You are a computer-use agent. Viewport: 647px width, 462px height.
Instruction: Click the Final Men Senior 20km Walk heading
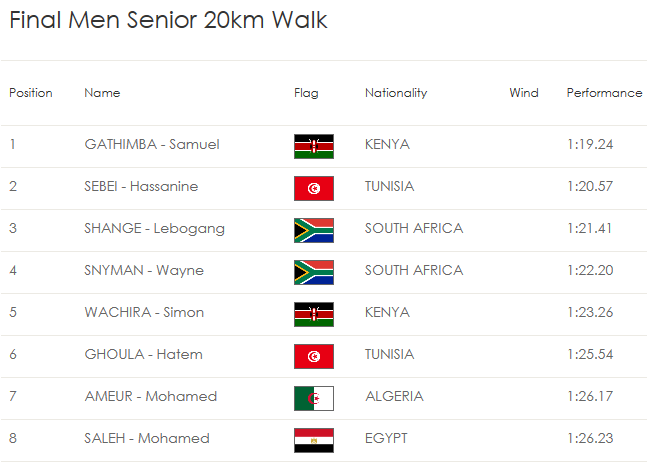point(168,20)
